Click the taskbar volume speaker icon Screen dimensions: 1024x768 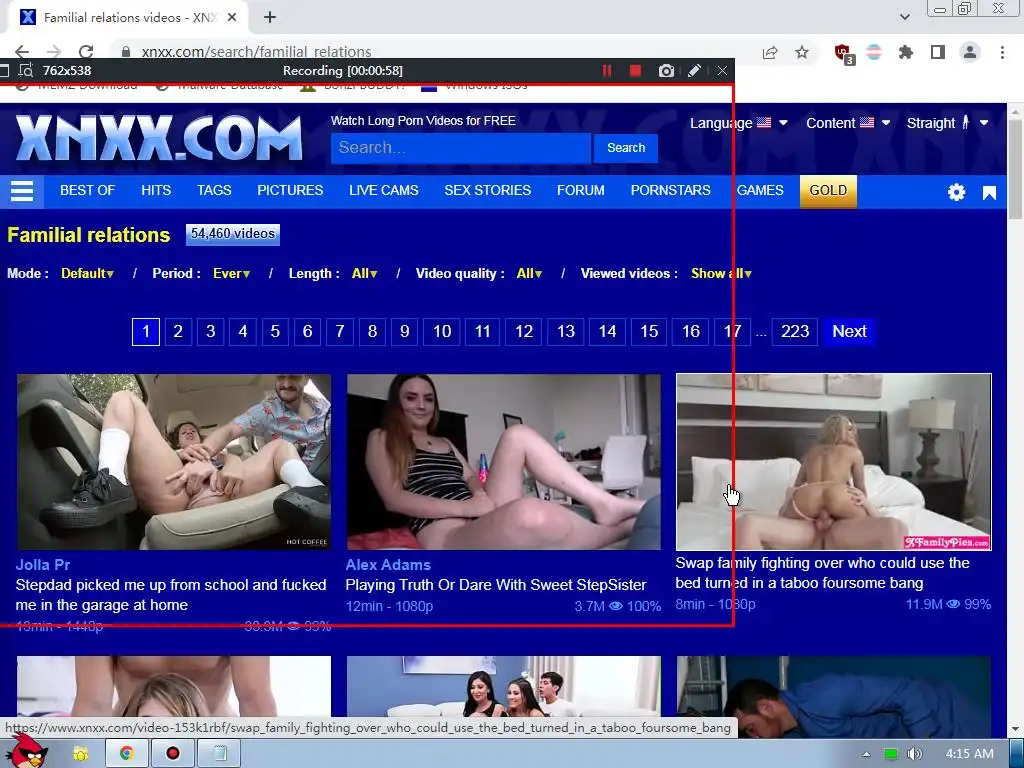[914, 754]
